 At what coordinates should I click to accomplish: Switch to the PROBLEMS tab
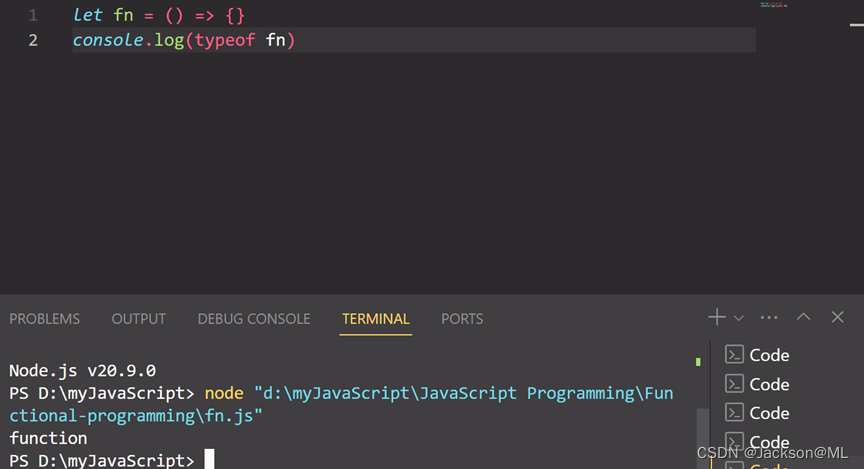click(44, 319)
